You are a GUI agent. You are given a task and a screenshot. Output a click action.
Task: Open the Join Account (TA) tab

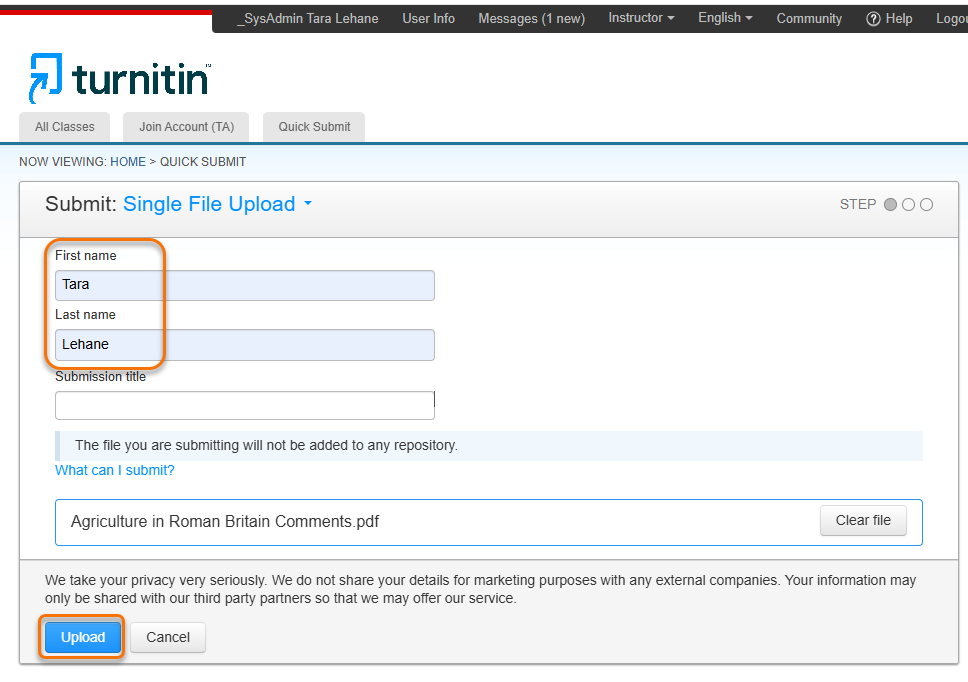(186, 127)
